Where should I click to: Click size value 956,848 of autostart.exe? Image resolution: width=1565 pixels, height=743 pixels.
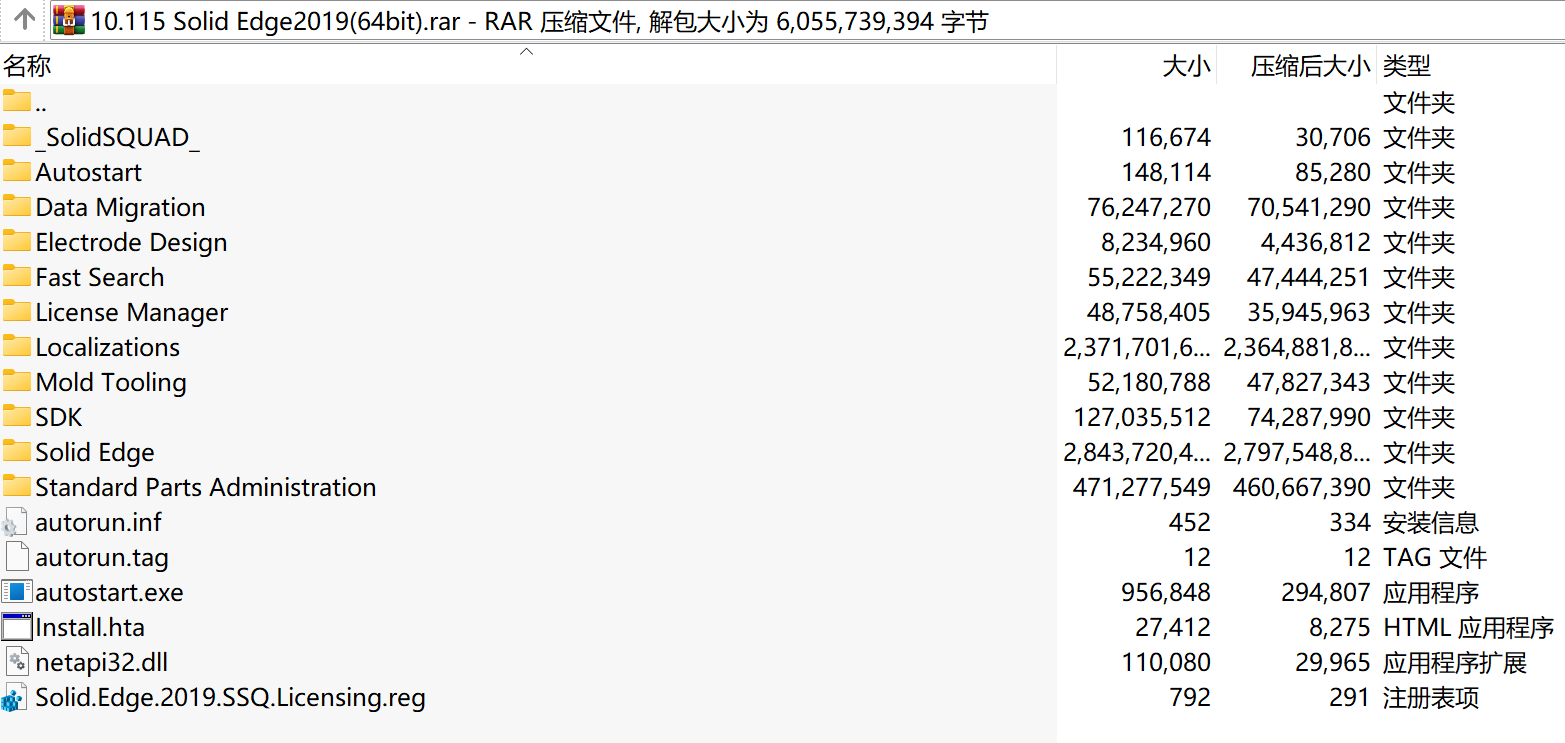1166,592
